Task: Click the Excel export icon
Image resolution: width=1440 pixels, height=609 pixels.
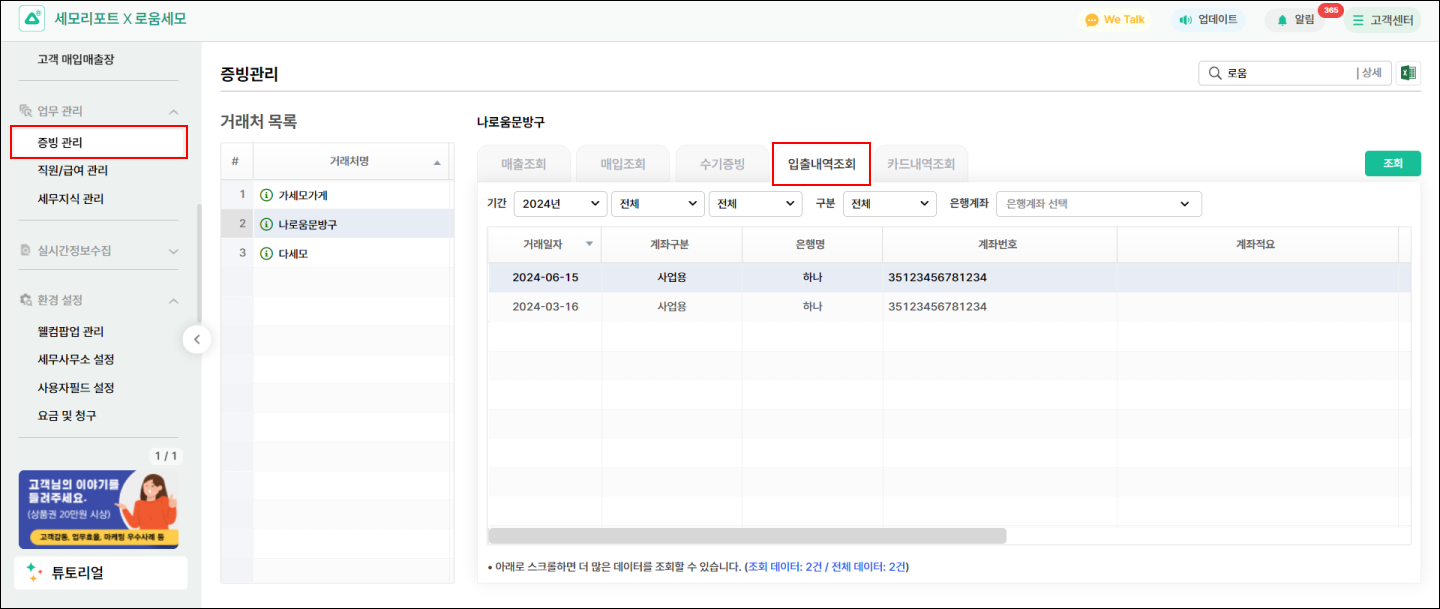Action: (x=1408, y=73)
